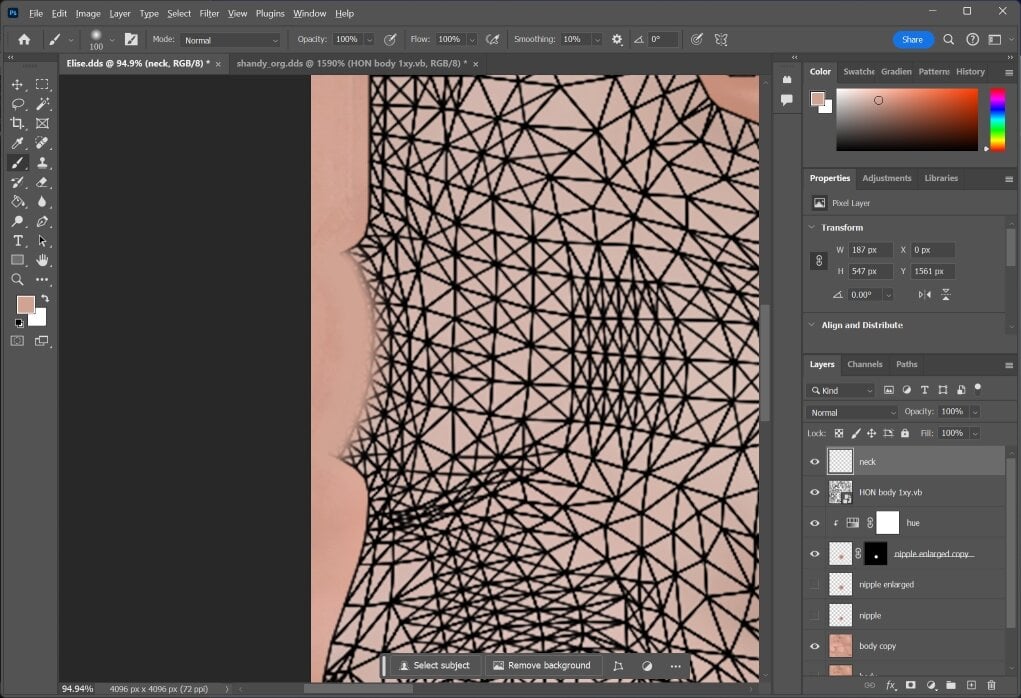This screenshot has width=1021, height=698.
Task: Open the Filter menu
Action: [x=209, y=13]
